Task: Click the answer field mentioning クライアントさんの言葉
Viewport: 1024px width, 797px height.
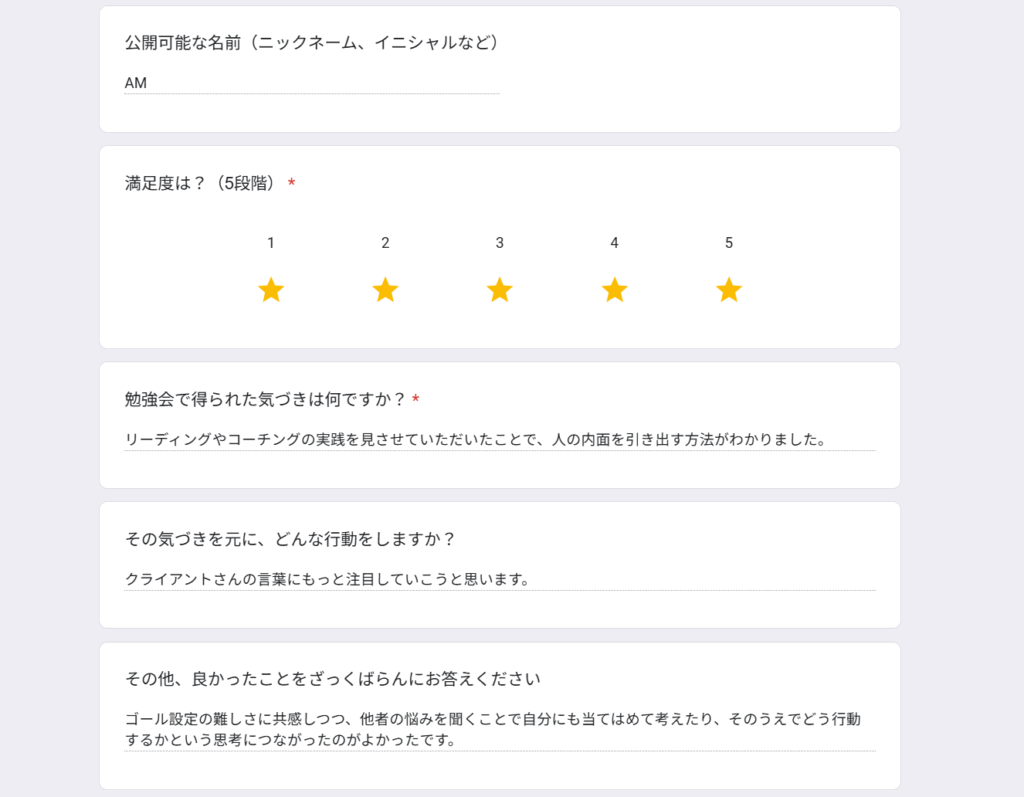Action: click(499, 579)
